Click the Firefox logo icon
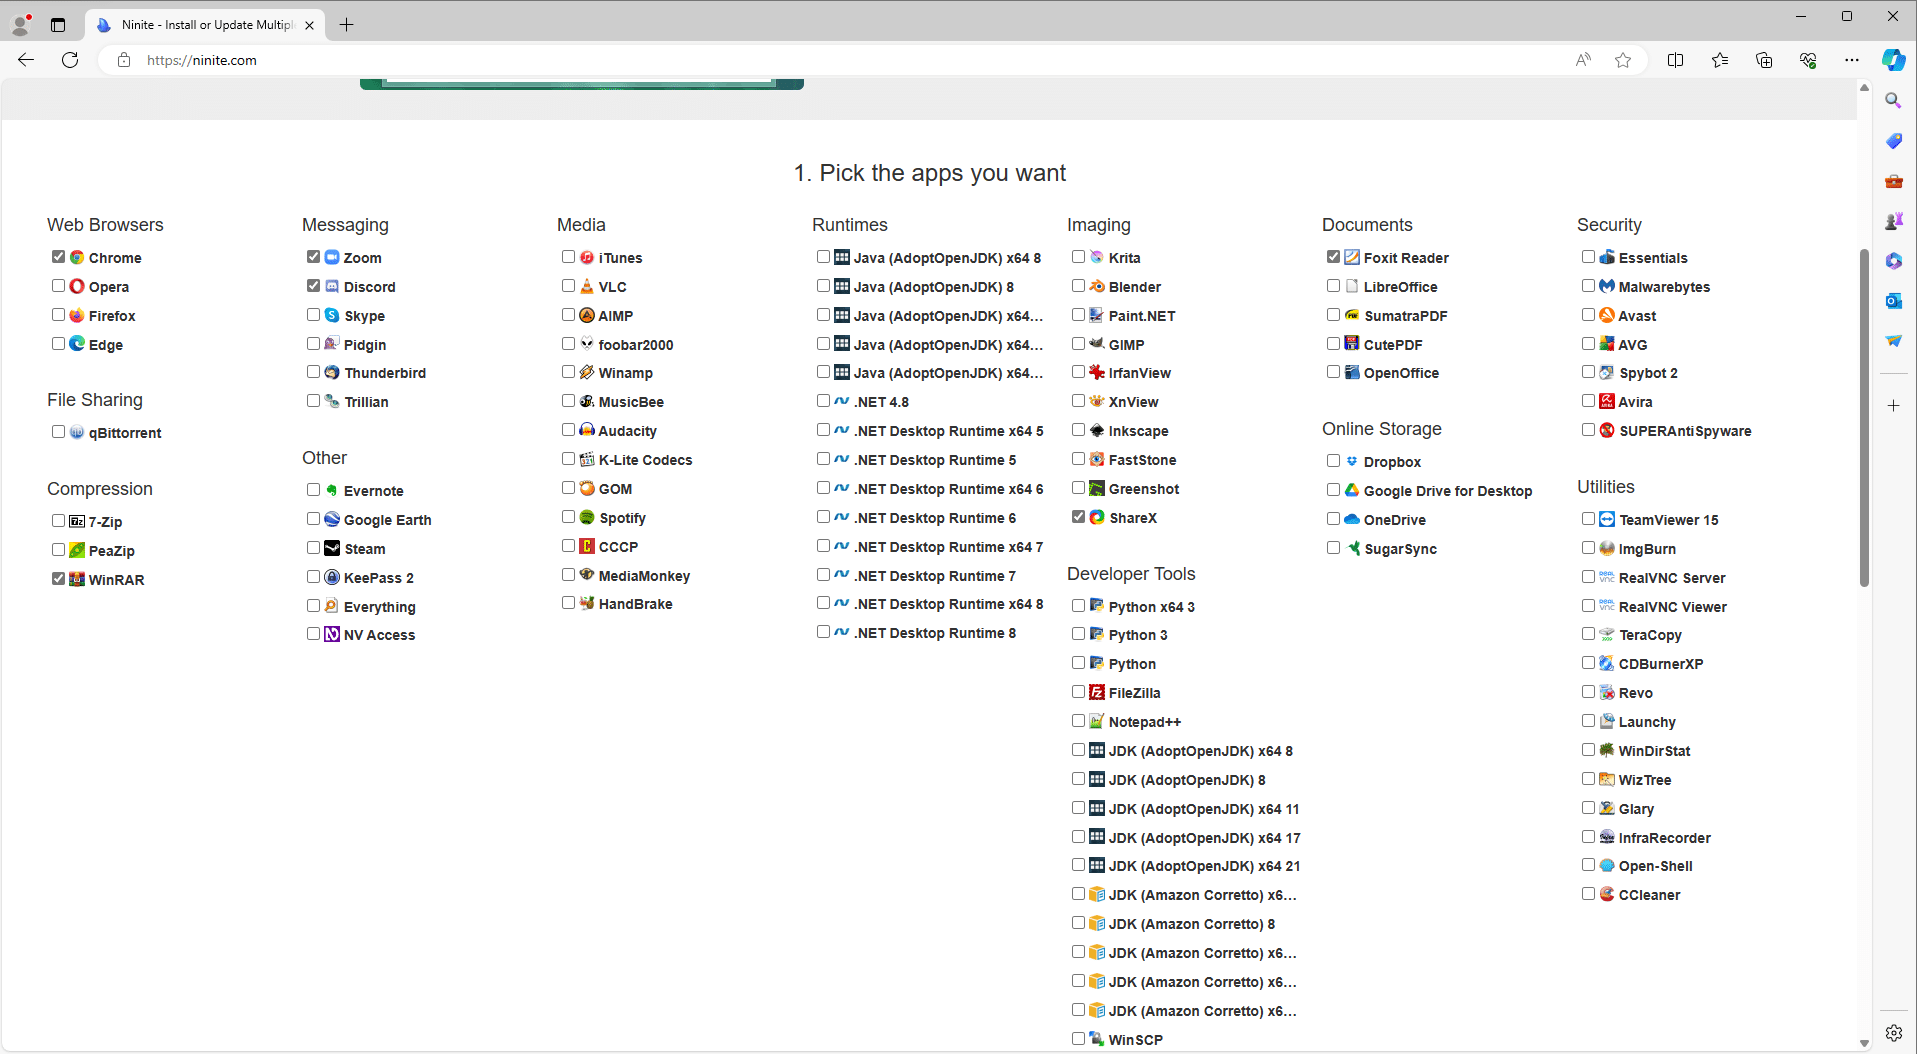1917x1054 pixels. 77,315
